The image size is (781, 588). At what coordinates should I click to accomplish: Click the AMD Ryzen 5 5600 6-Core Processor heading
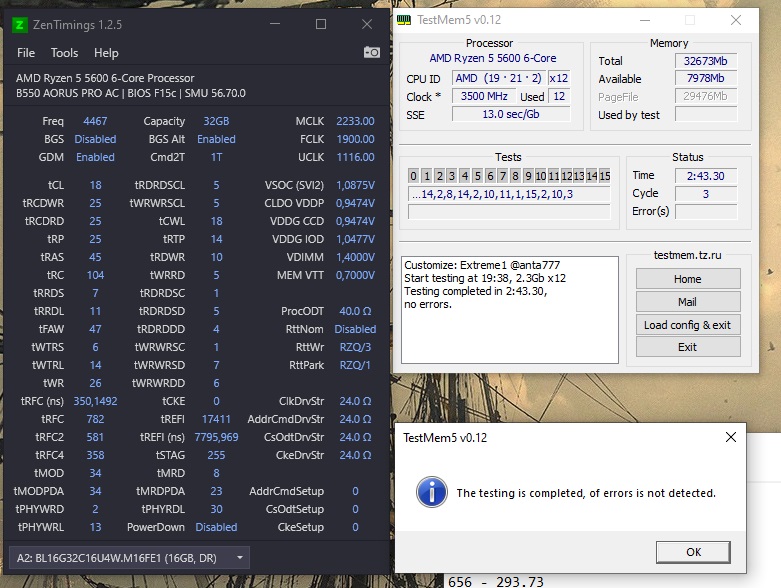click(105, 78)
